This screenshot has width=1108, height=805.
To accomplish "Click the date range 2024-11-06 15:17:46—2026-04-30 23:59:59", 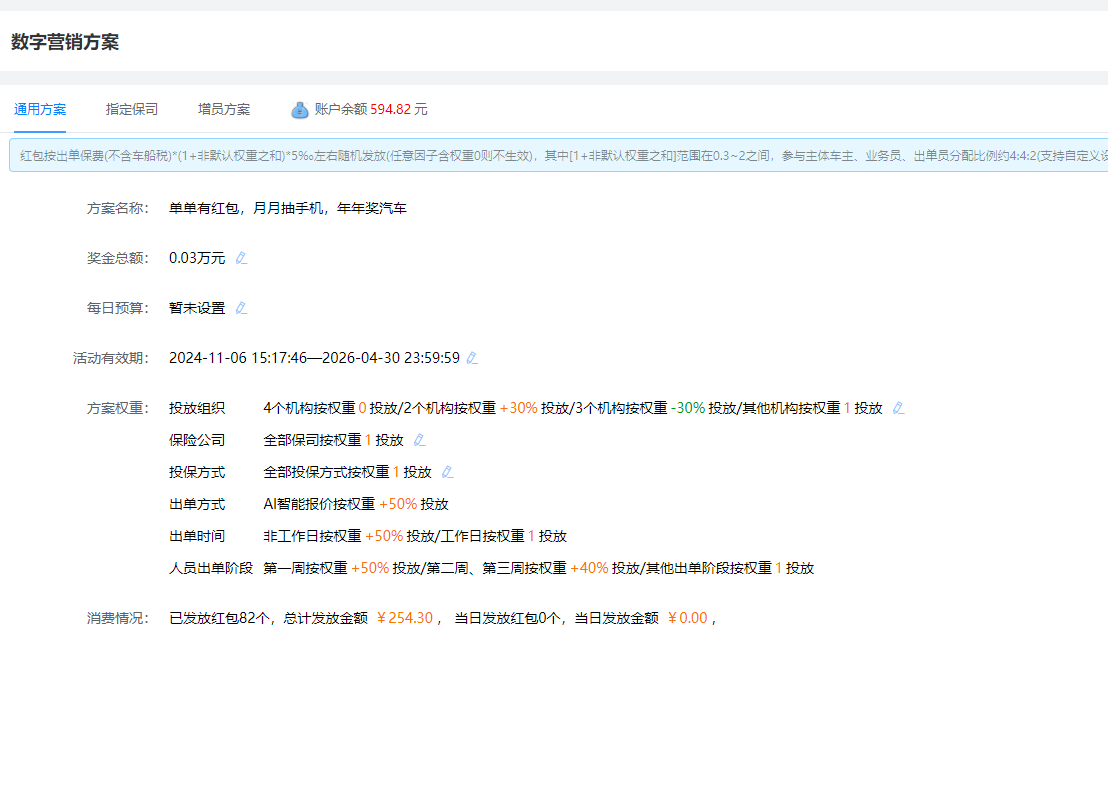I will click(x=314, y=358).
